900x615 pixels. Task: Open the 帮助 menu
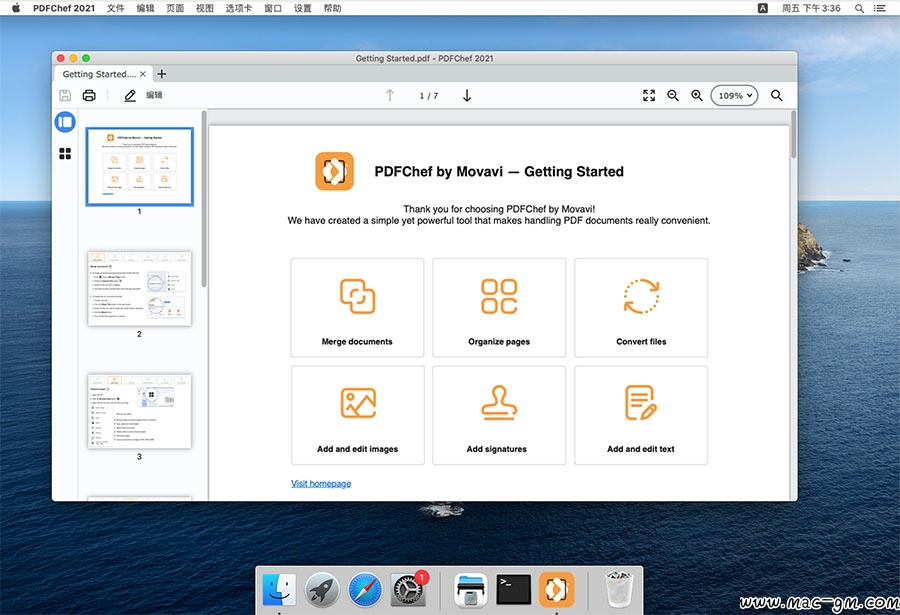click(332, 8)
